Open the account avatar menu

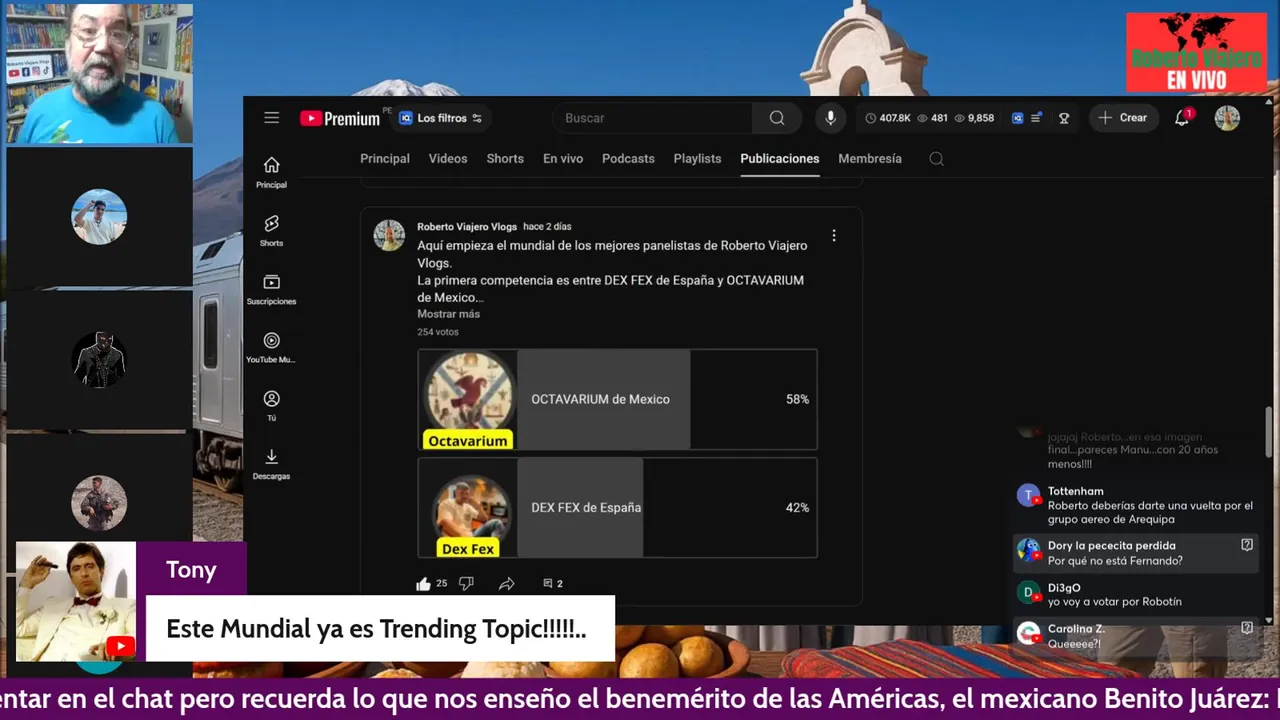point(1227,118)
